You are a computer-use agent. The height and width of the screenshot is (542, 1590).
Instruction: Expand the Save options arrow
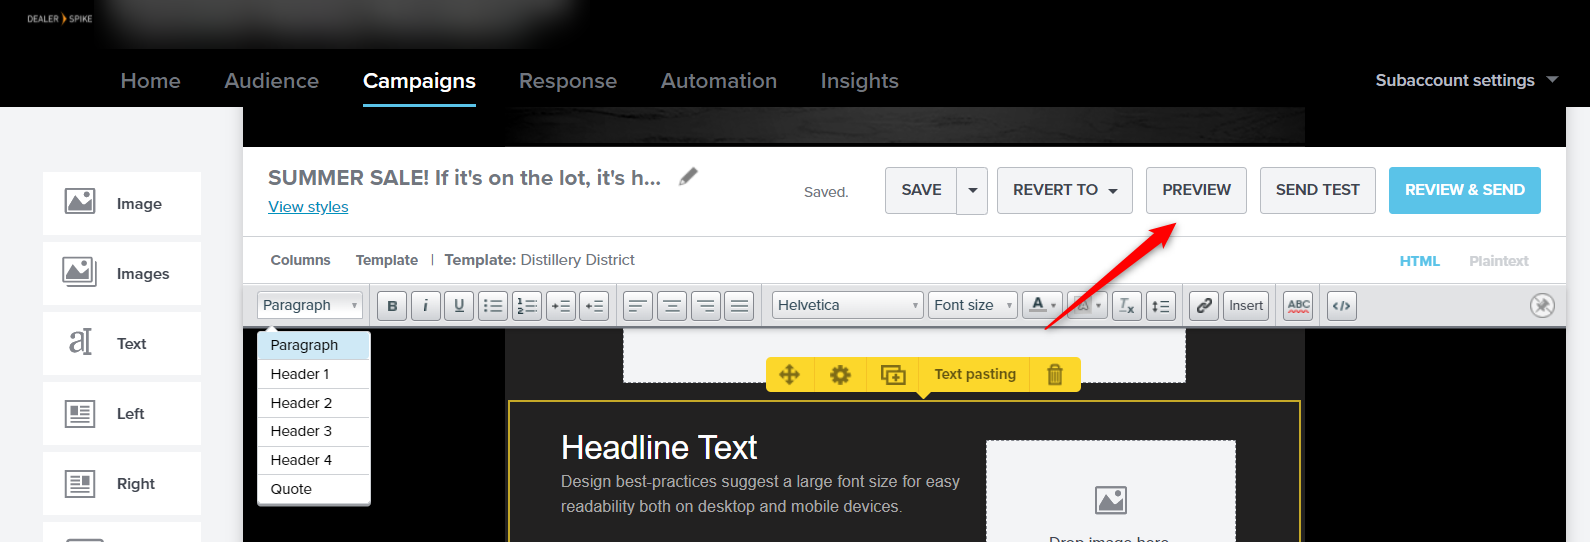972,190
